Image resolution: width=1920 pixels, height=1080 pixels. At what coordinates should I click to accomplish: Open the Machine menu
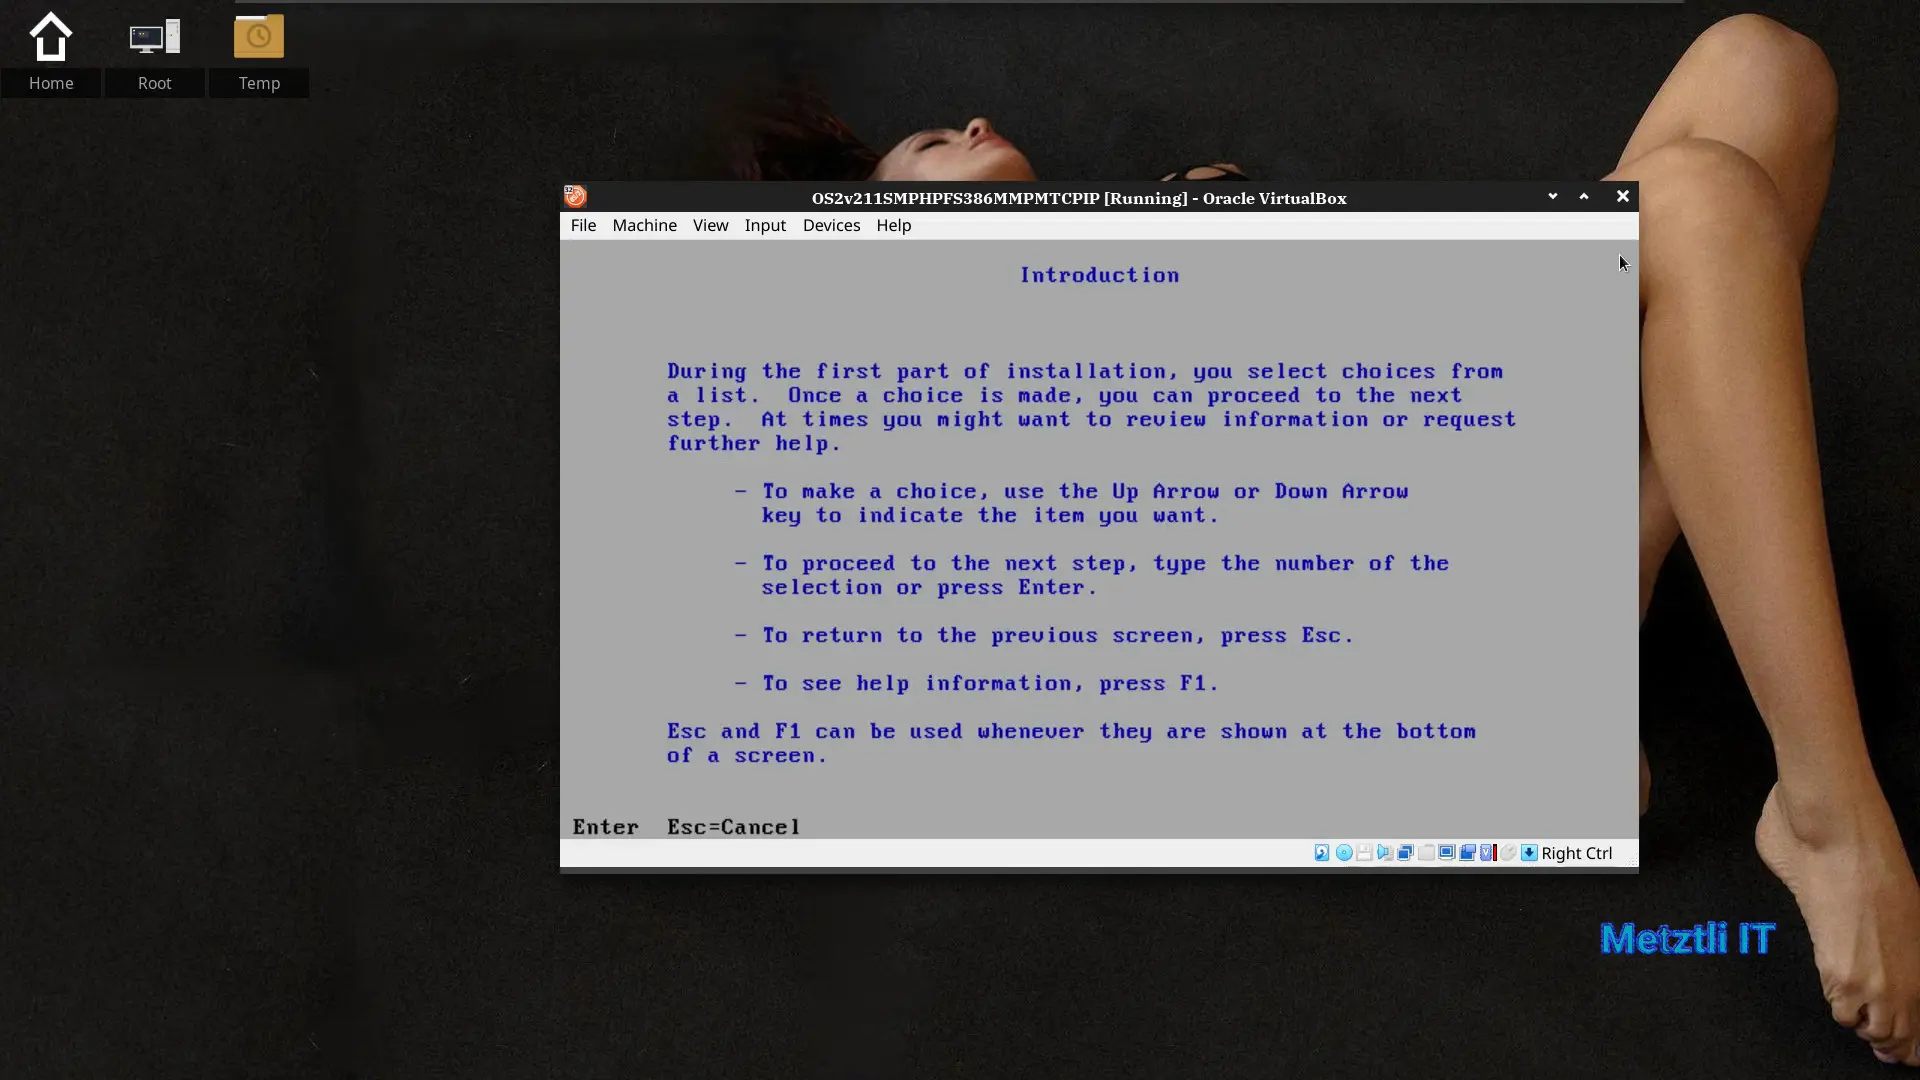644,225
